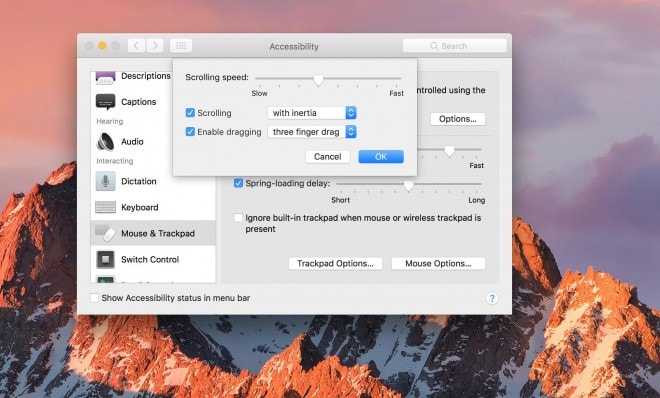Confirm with the OK button
This screenshot has height=398, width=660.
click(381, 157)
